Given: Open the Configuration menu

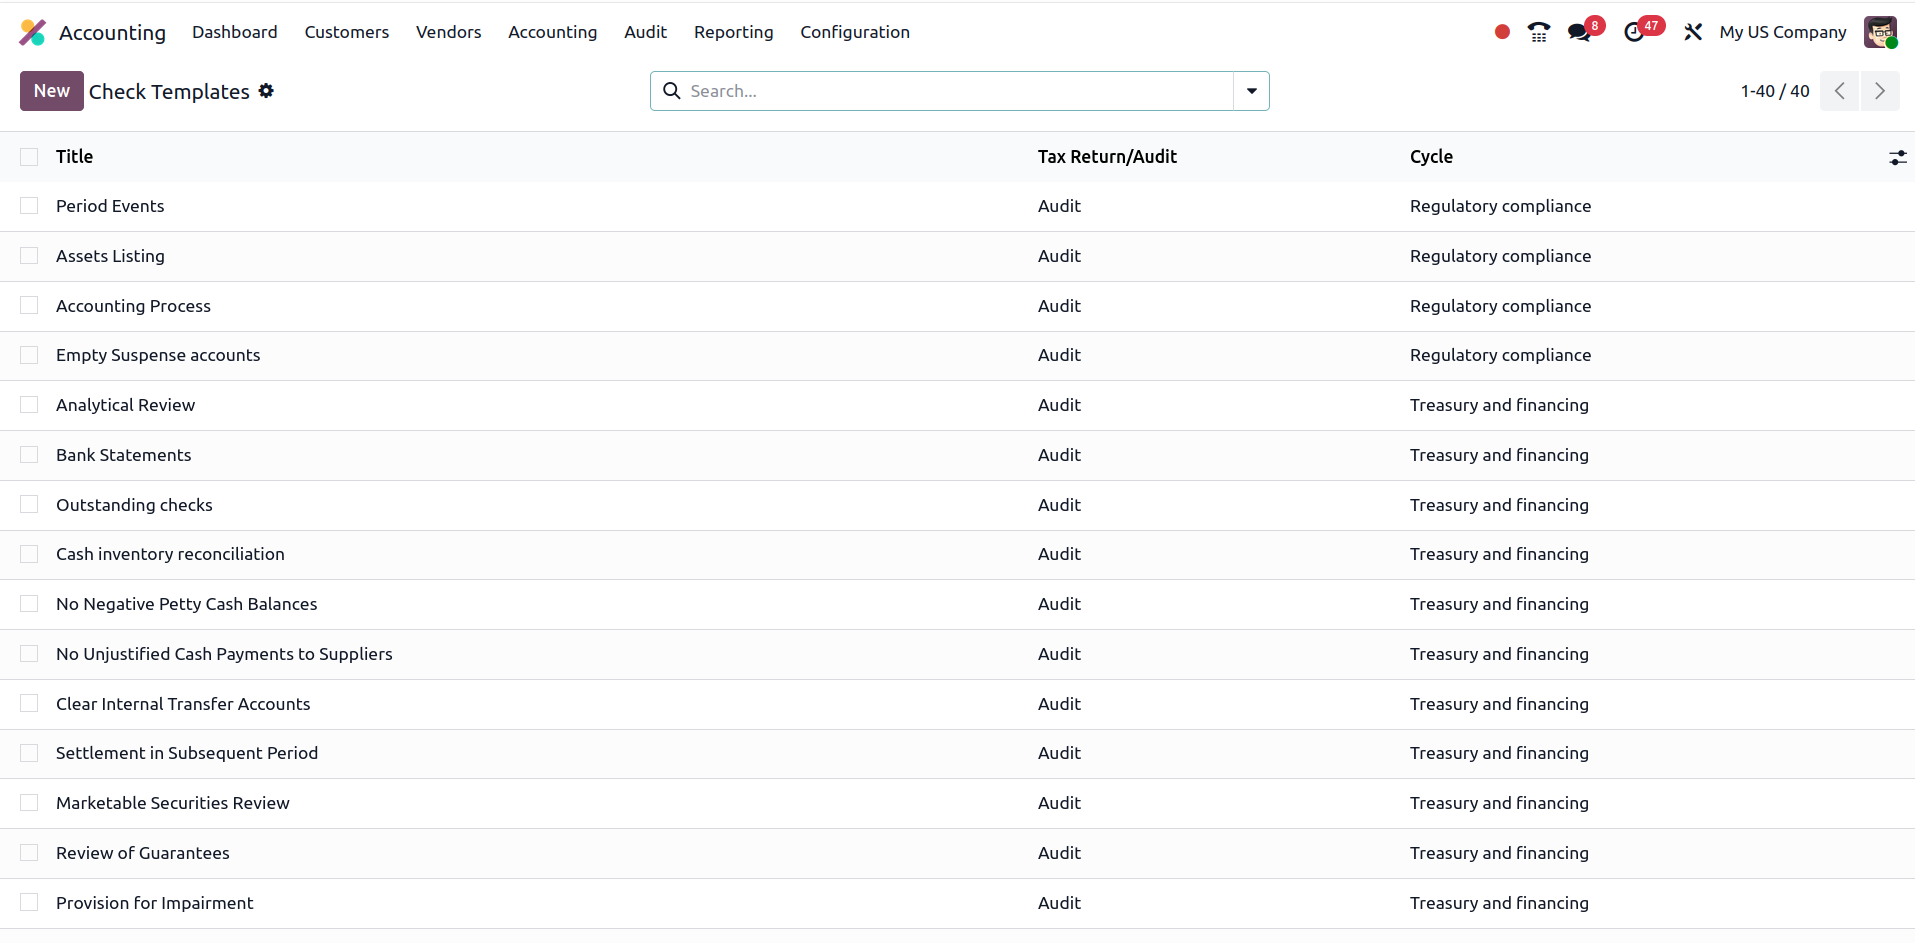Looking at the screenshot, I should pos(854,32).
